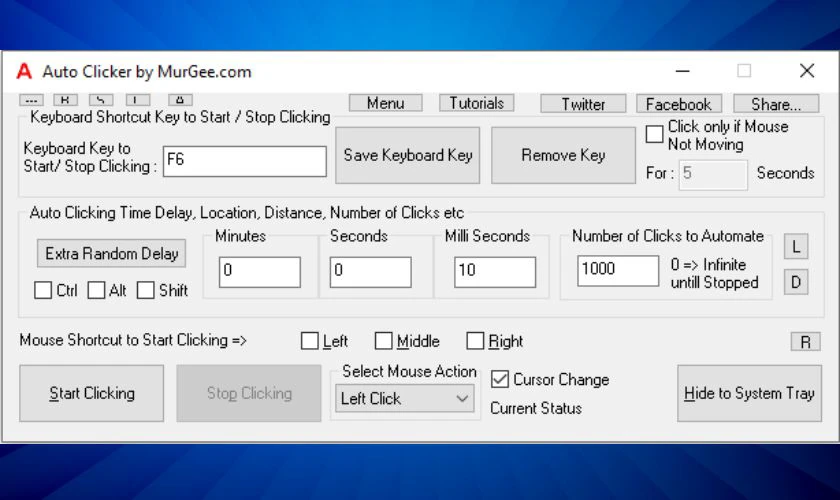The width and height of the screenshot is (840, 500).
Task: Click the Start Clicking button
Action: coord(92,393)
